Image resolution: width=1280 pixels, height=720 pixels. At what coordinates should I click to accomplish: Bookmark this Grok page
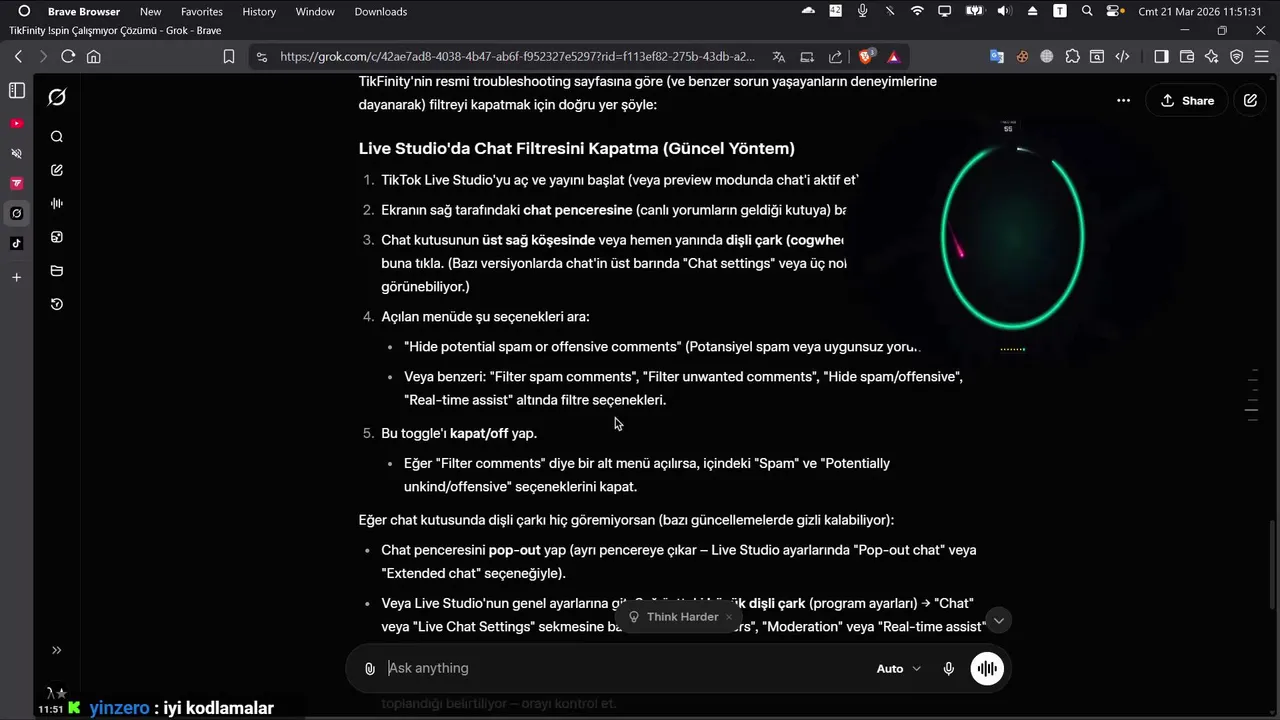point(229,57)
